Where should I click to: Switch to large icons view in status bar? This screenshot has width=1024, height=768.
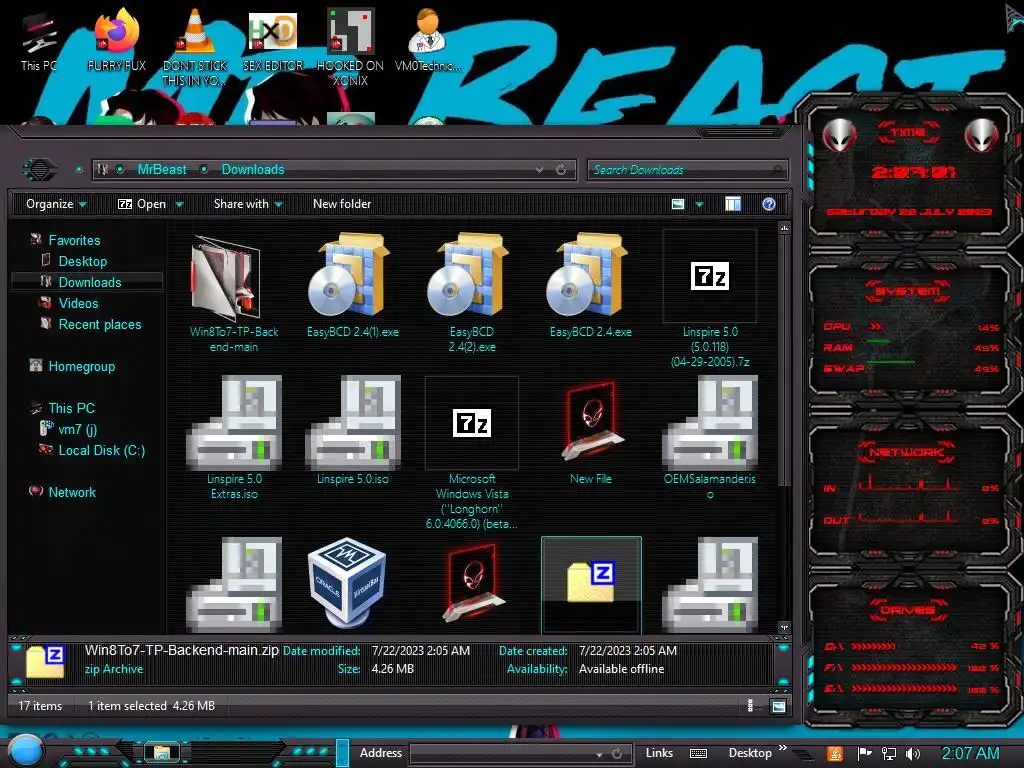tap(778, 706)
